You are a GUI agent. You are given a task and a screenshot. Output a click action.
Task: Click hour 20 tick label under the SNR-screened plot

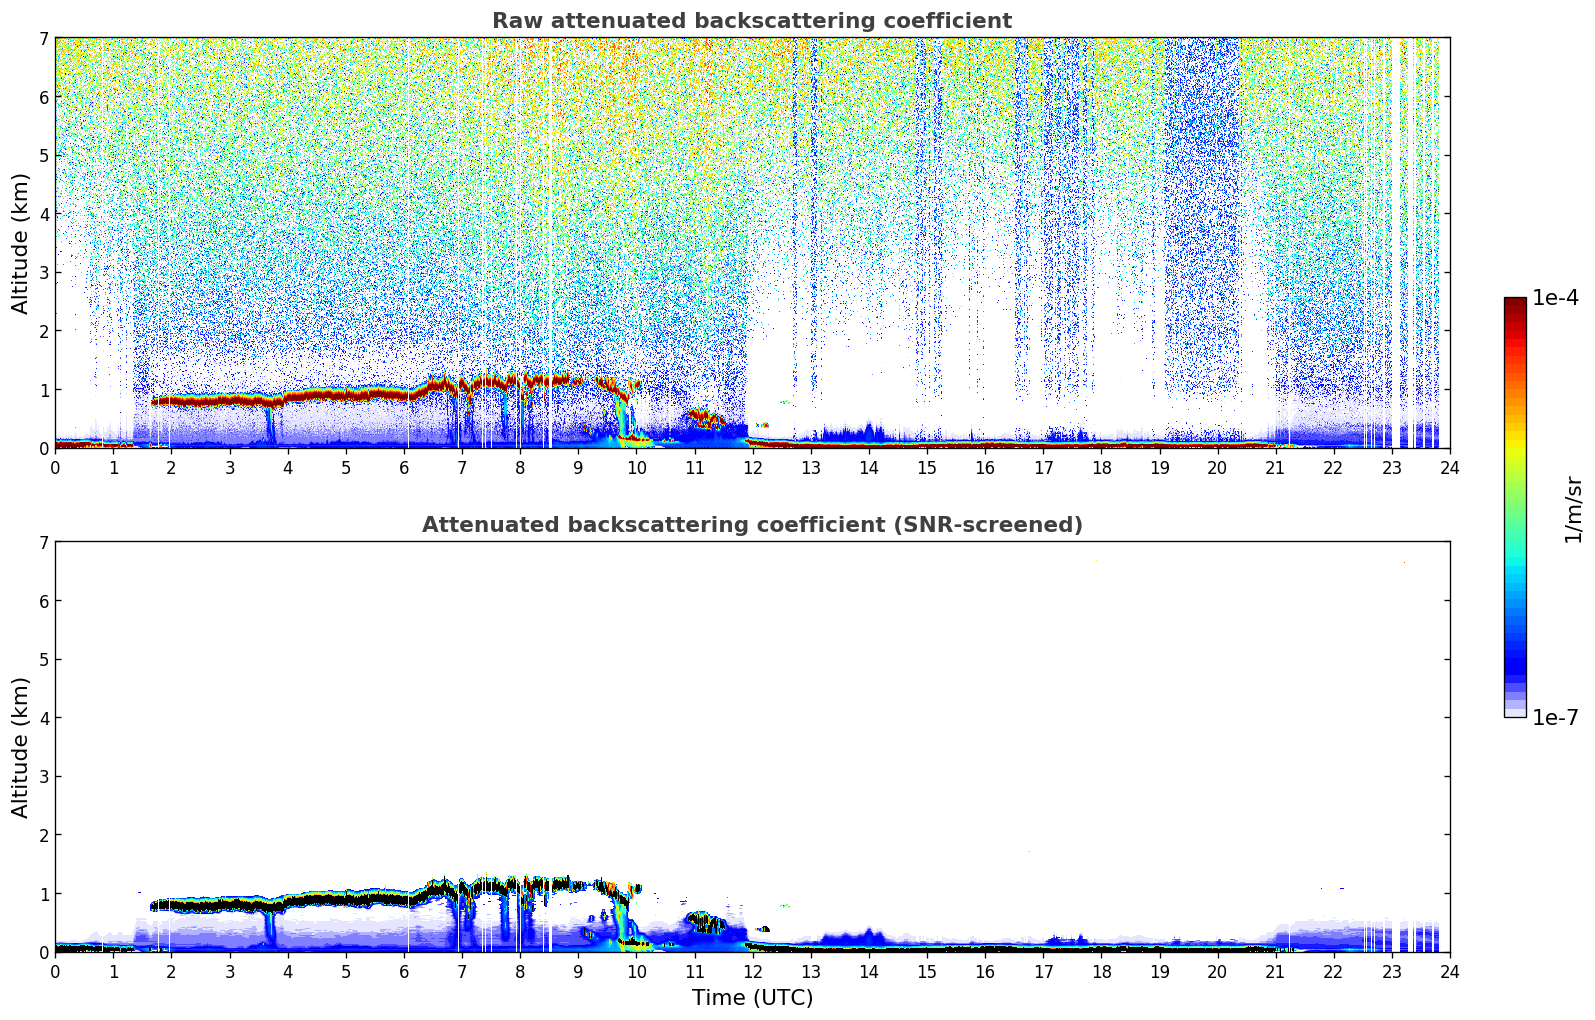click(x=1218, y=971)
